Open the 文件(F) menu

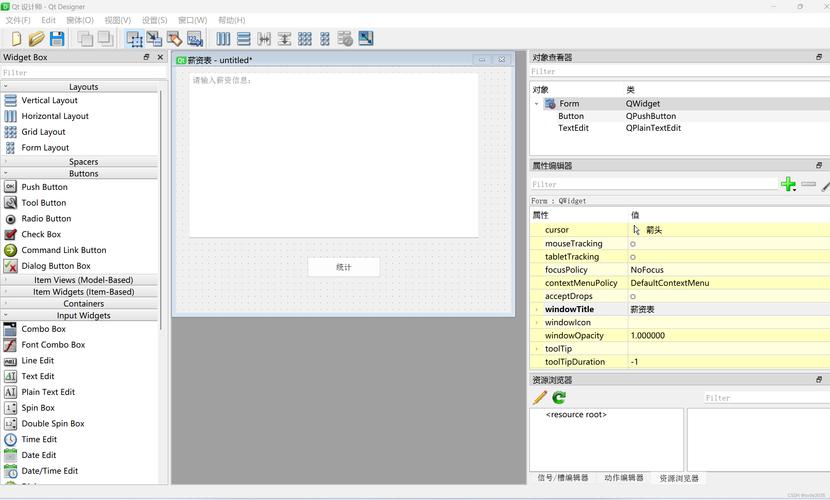pos(18,20)
